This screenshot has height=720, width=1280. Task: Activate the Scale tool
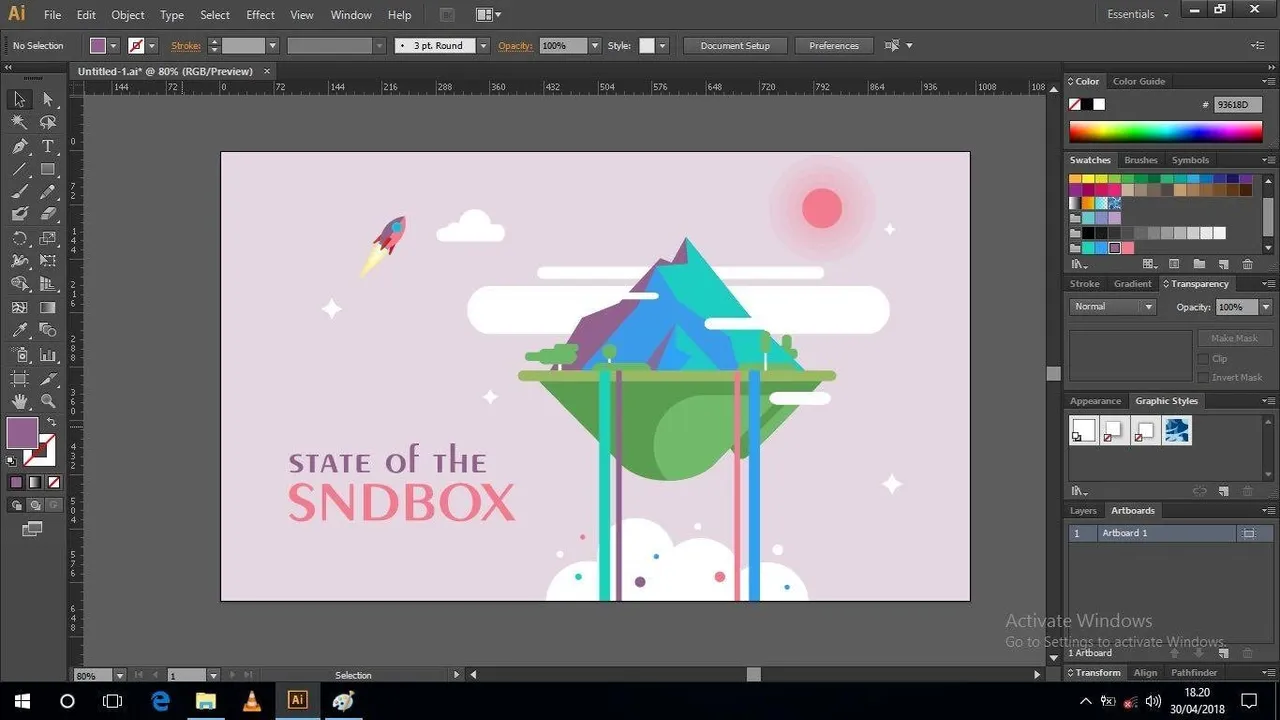click(x=47, y=238)
